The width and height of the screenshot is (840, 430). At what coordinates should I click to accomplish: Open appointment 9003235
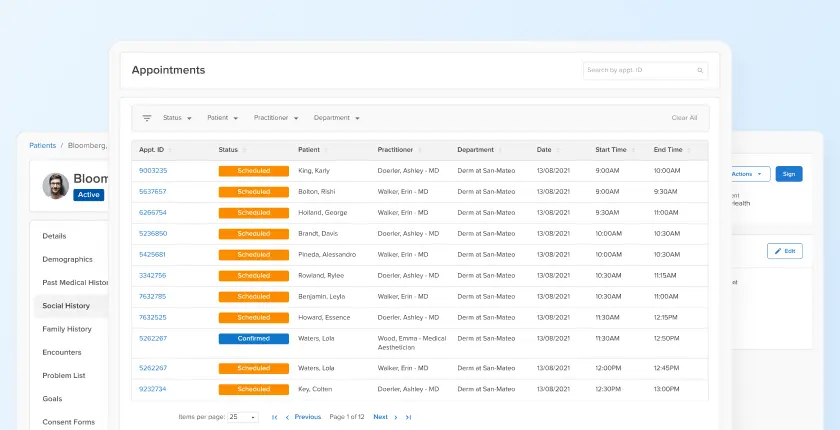point(153,171)
